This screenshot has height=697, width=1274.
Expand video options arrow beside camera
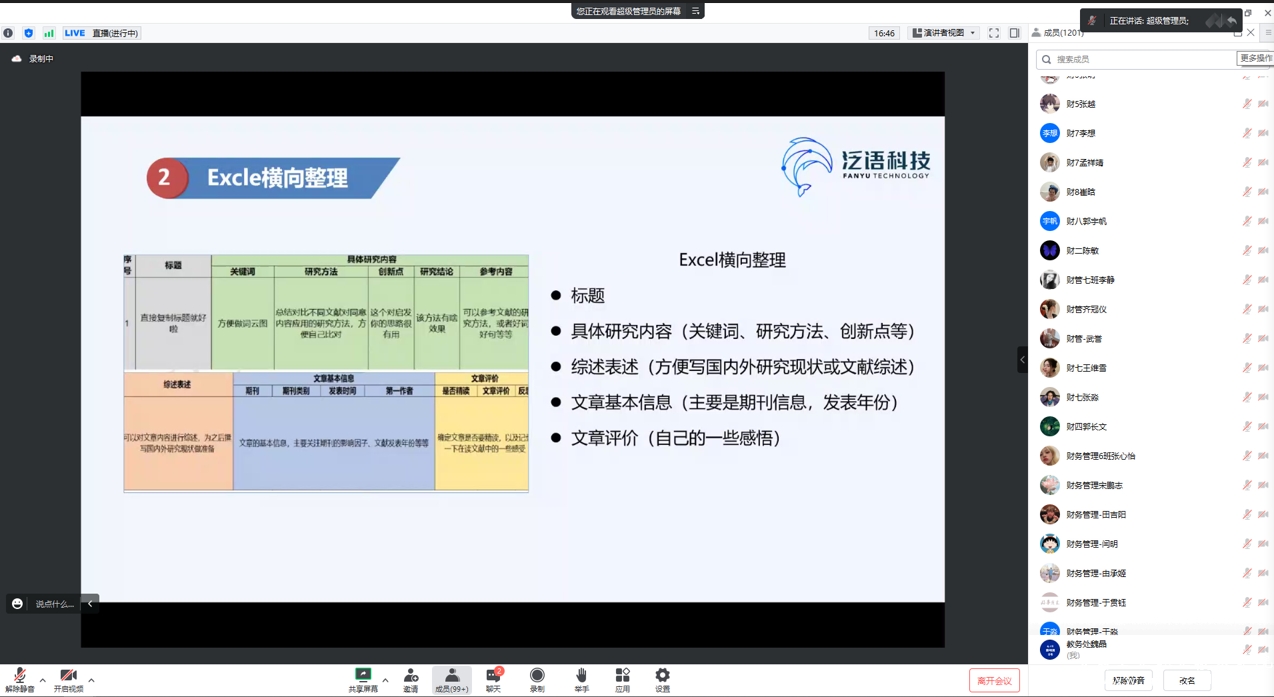click(x=91, y=680)
